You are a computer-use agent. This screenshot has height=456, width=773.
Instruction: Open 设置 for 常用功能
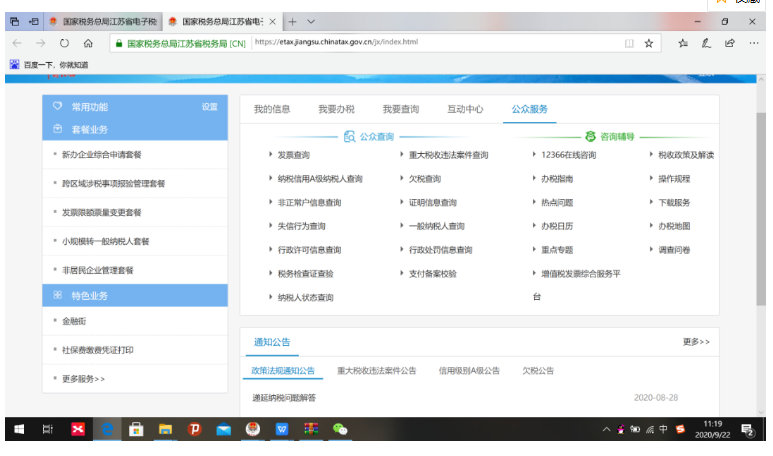click(x=210, y=106)
